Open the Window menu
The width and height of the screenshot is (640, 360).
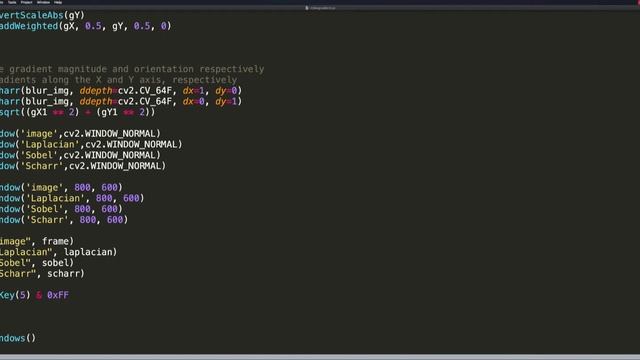43,2
